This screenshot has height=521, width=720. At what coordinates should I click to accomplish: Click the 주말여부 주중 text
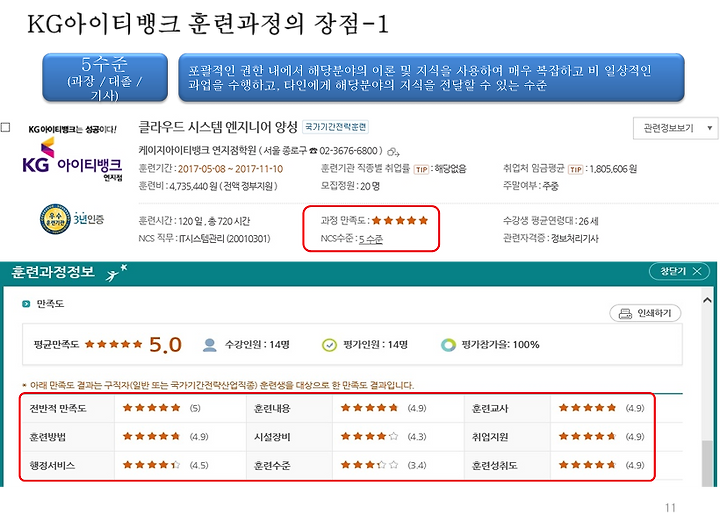tap(530, 186)
